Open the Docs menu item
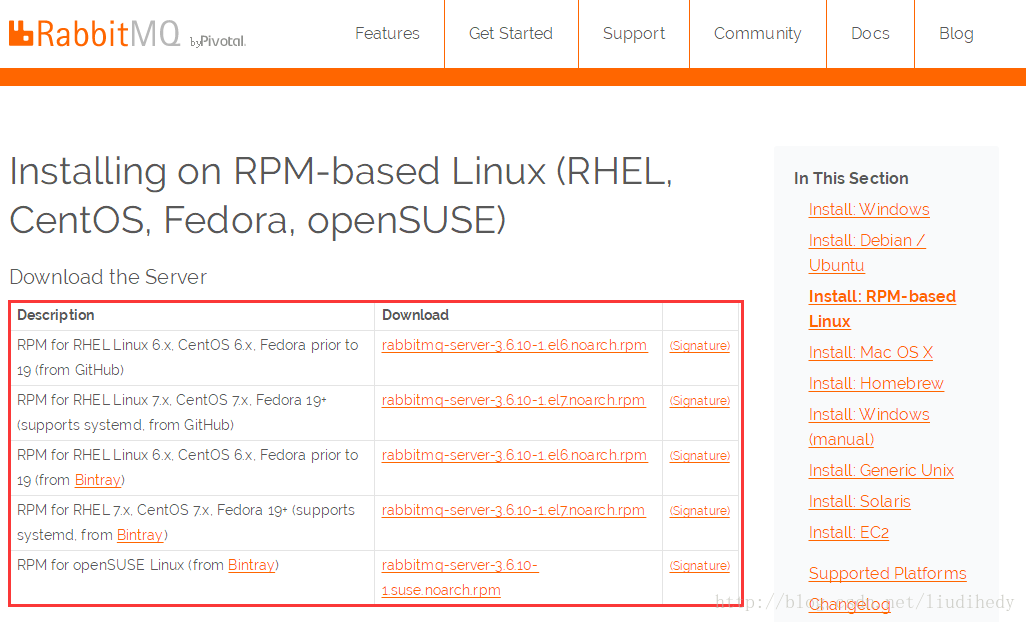 pyautogui.click(x=870, y=33)
